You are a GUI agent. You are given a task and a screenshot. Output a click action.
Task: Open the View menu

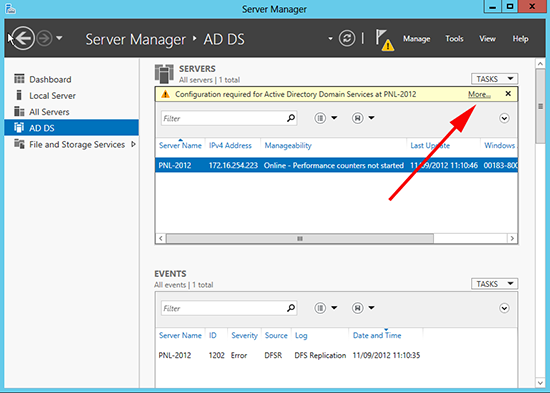(x=487, y=39)
